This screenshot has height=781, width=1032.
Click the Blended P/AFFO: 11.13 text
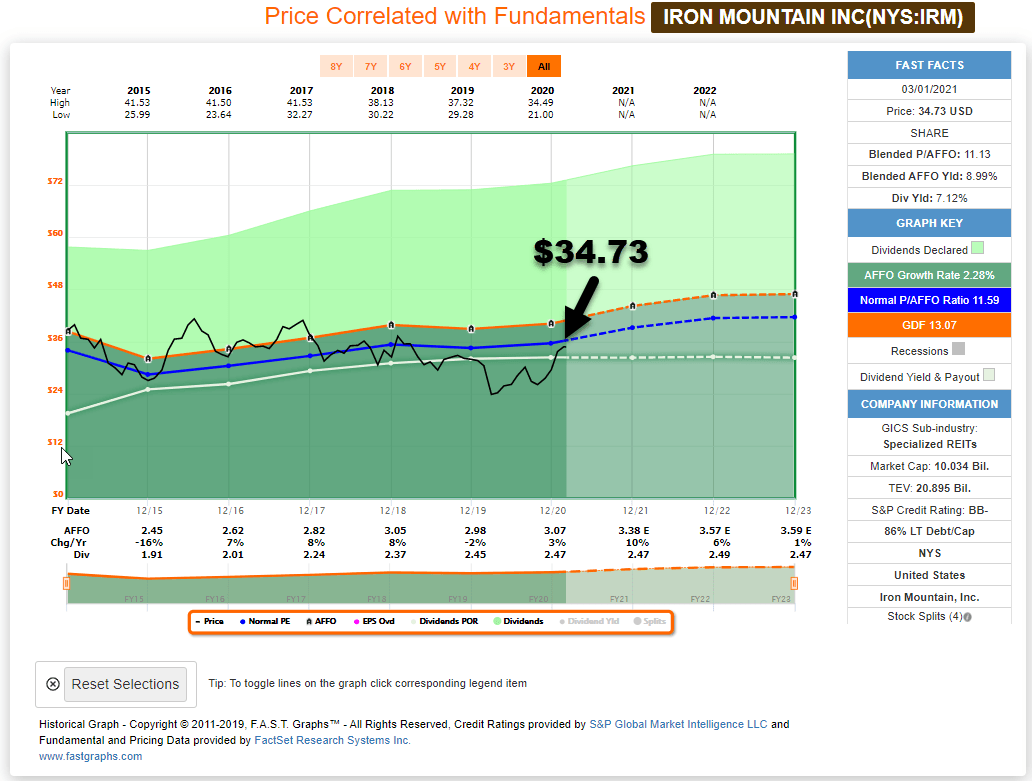(929, 154)
